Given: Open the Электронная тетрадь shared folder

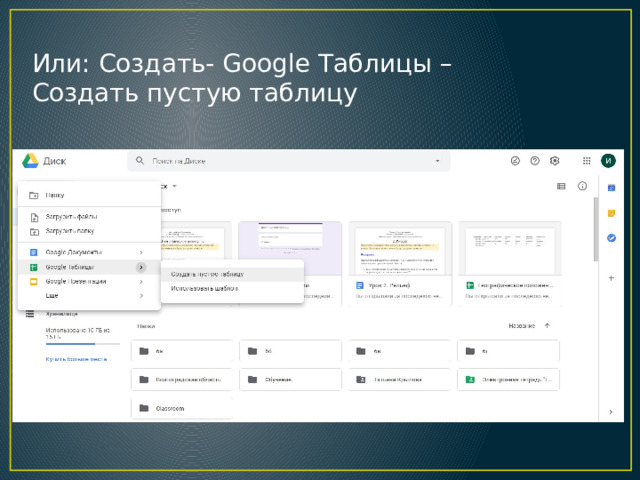Looking at the screenshot, I should pos(509,379).
